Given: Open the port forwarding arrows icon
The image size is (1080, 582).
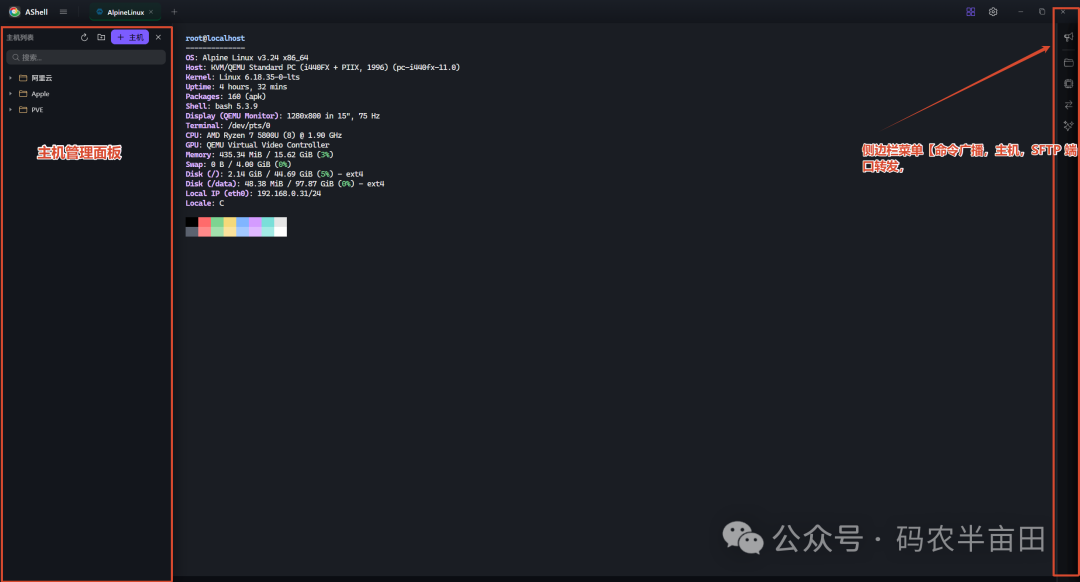Looking at the screenshot, I should coord(1068,105).
